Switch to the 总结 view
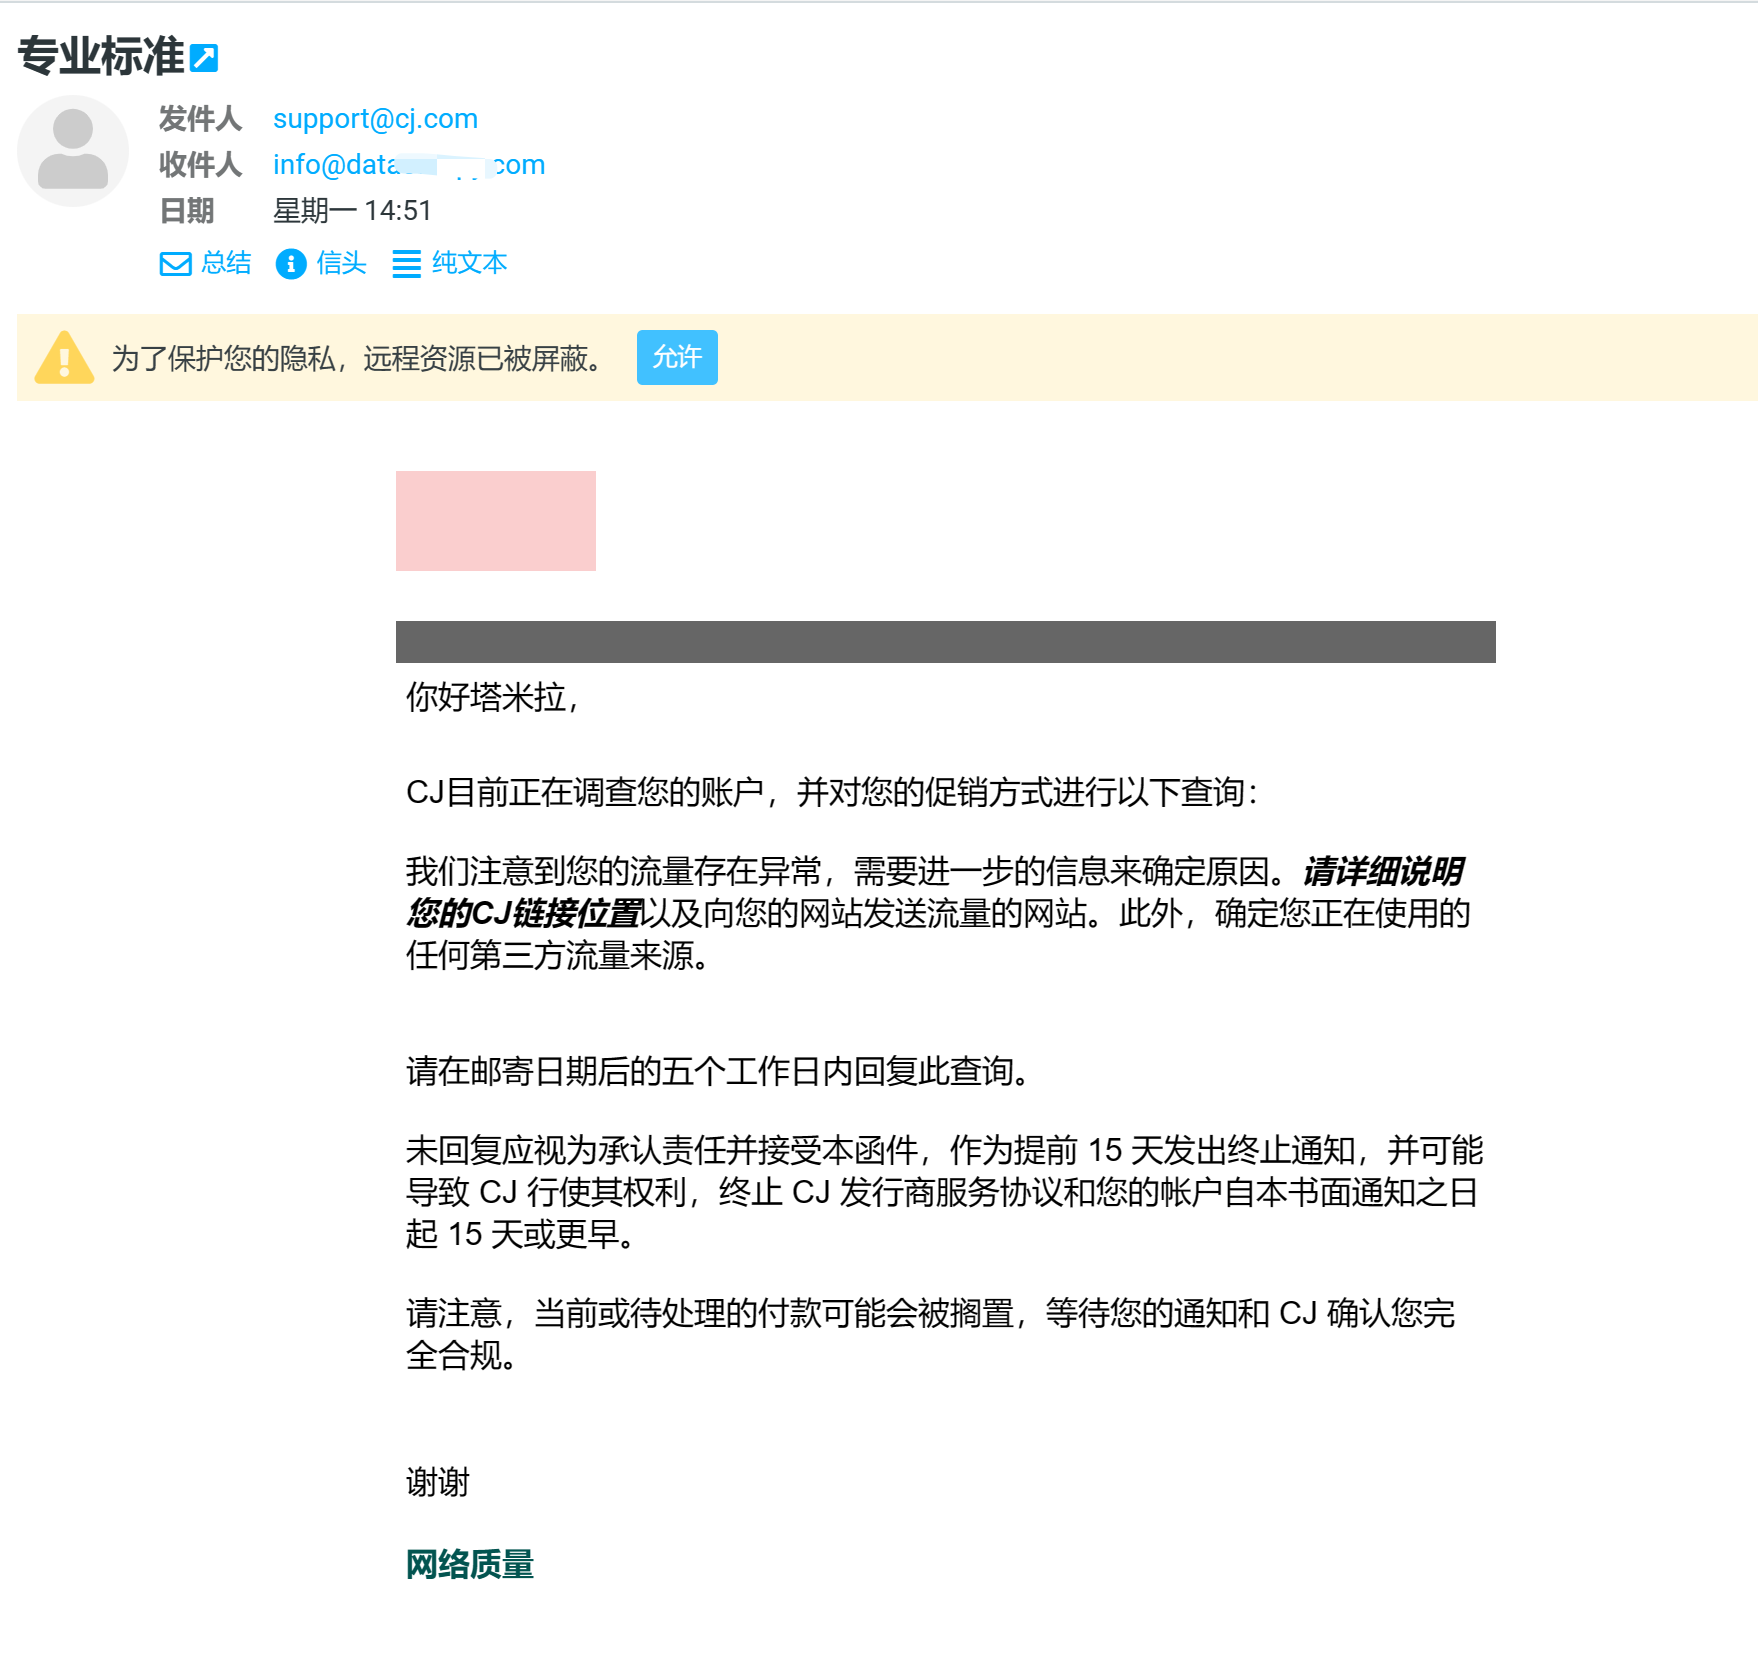Viewport: 1758px width, 1655px height. [x=225, y=263]
